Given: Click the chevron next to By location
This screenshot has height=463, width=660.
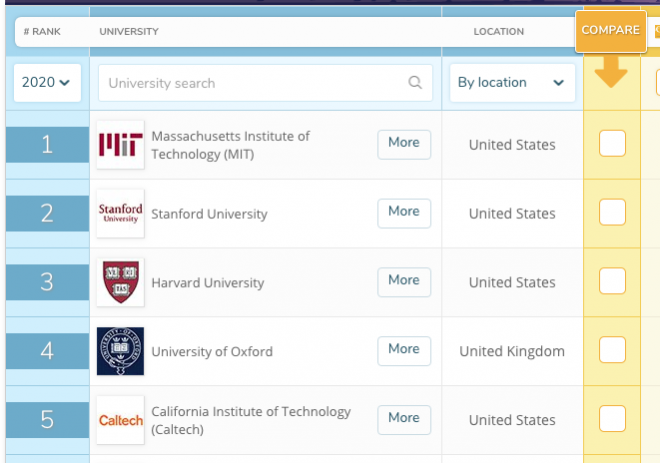Looking at the screenshot, I should [559, 82].
